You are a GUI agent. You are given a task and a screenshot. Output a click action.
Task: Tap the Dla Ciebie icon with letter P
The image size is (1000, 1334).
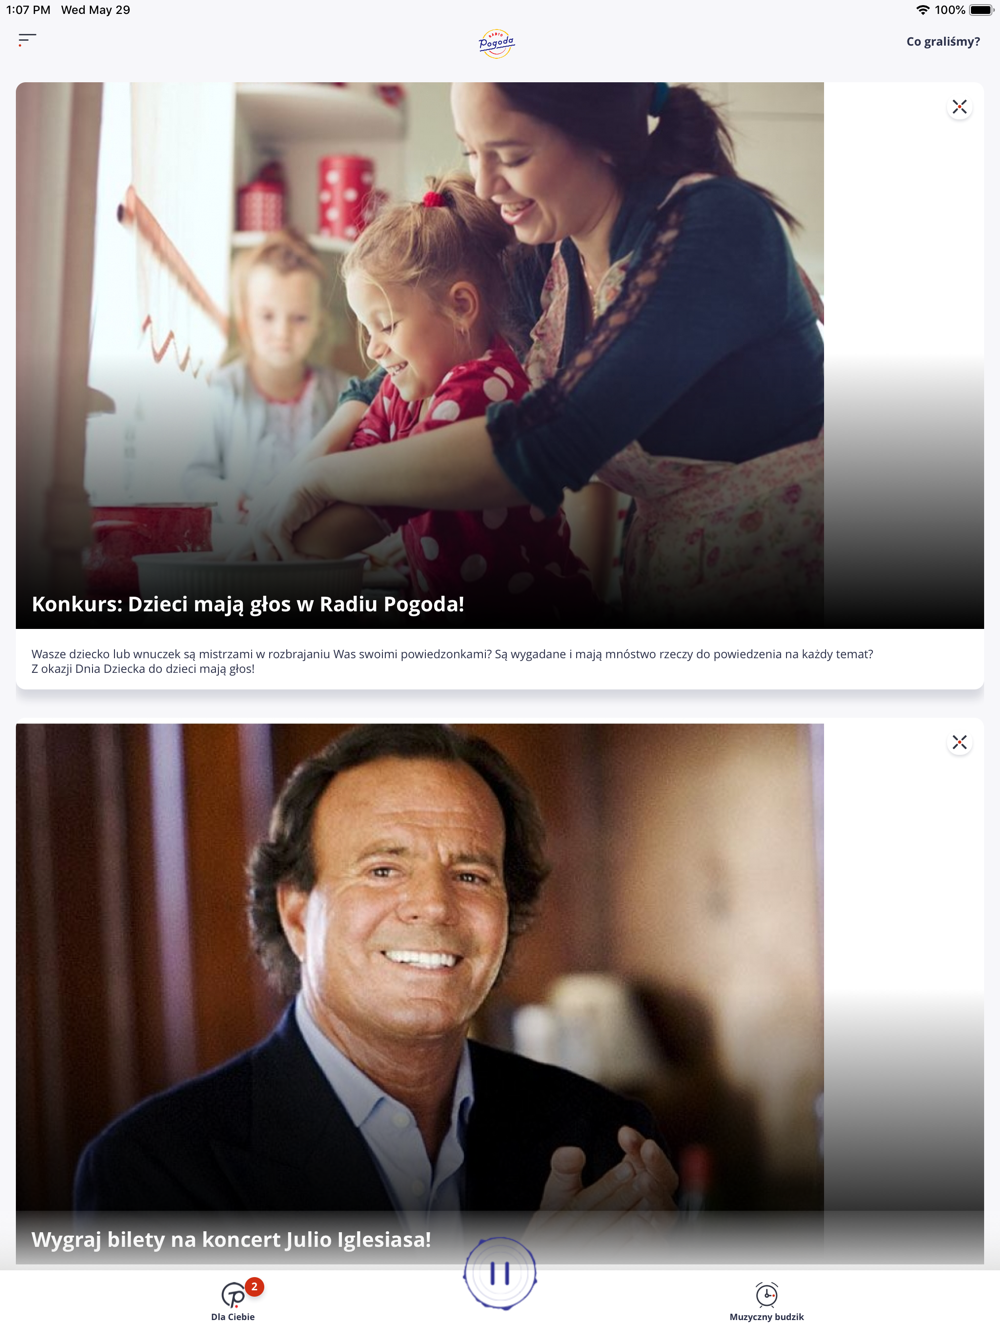232,1296
